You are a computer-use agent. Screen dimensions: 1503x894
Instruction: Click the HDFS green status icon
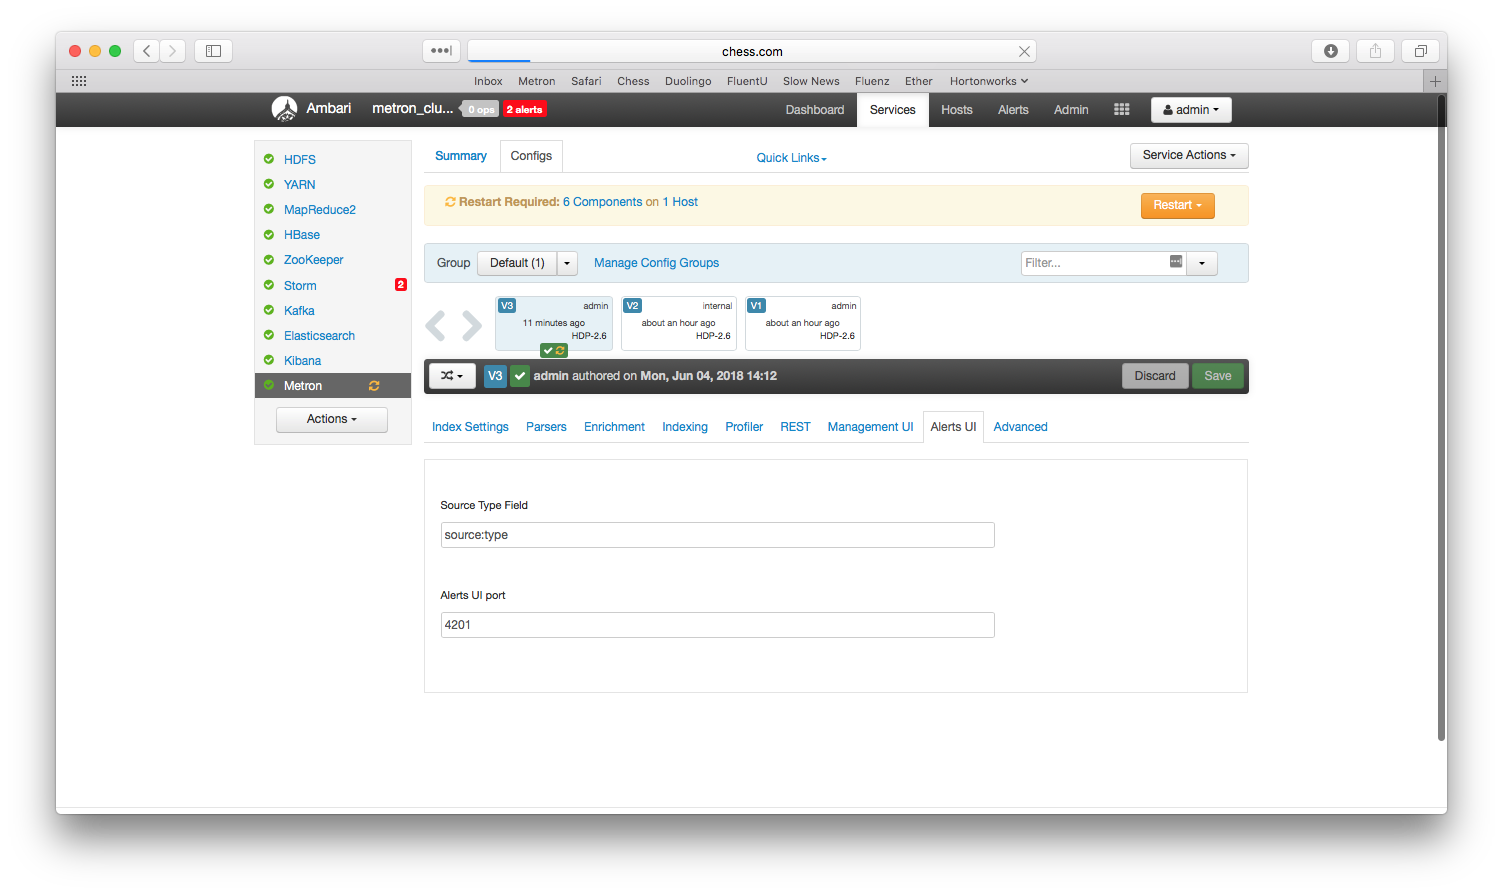[269, 159]
